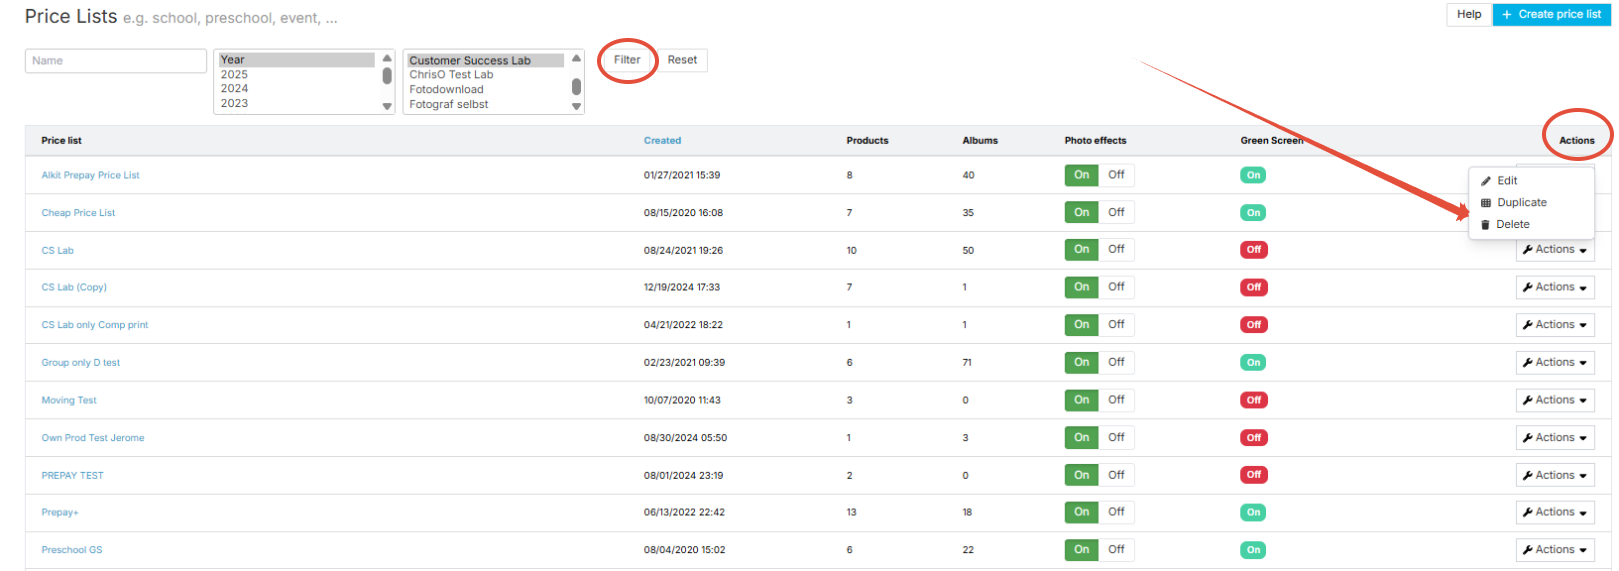
Task: Click albums count 71
Action: coord(967,363)
